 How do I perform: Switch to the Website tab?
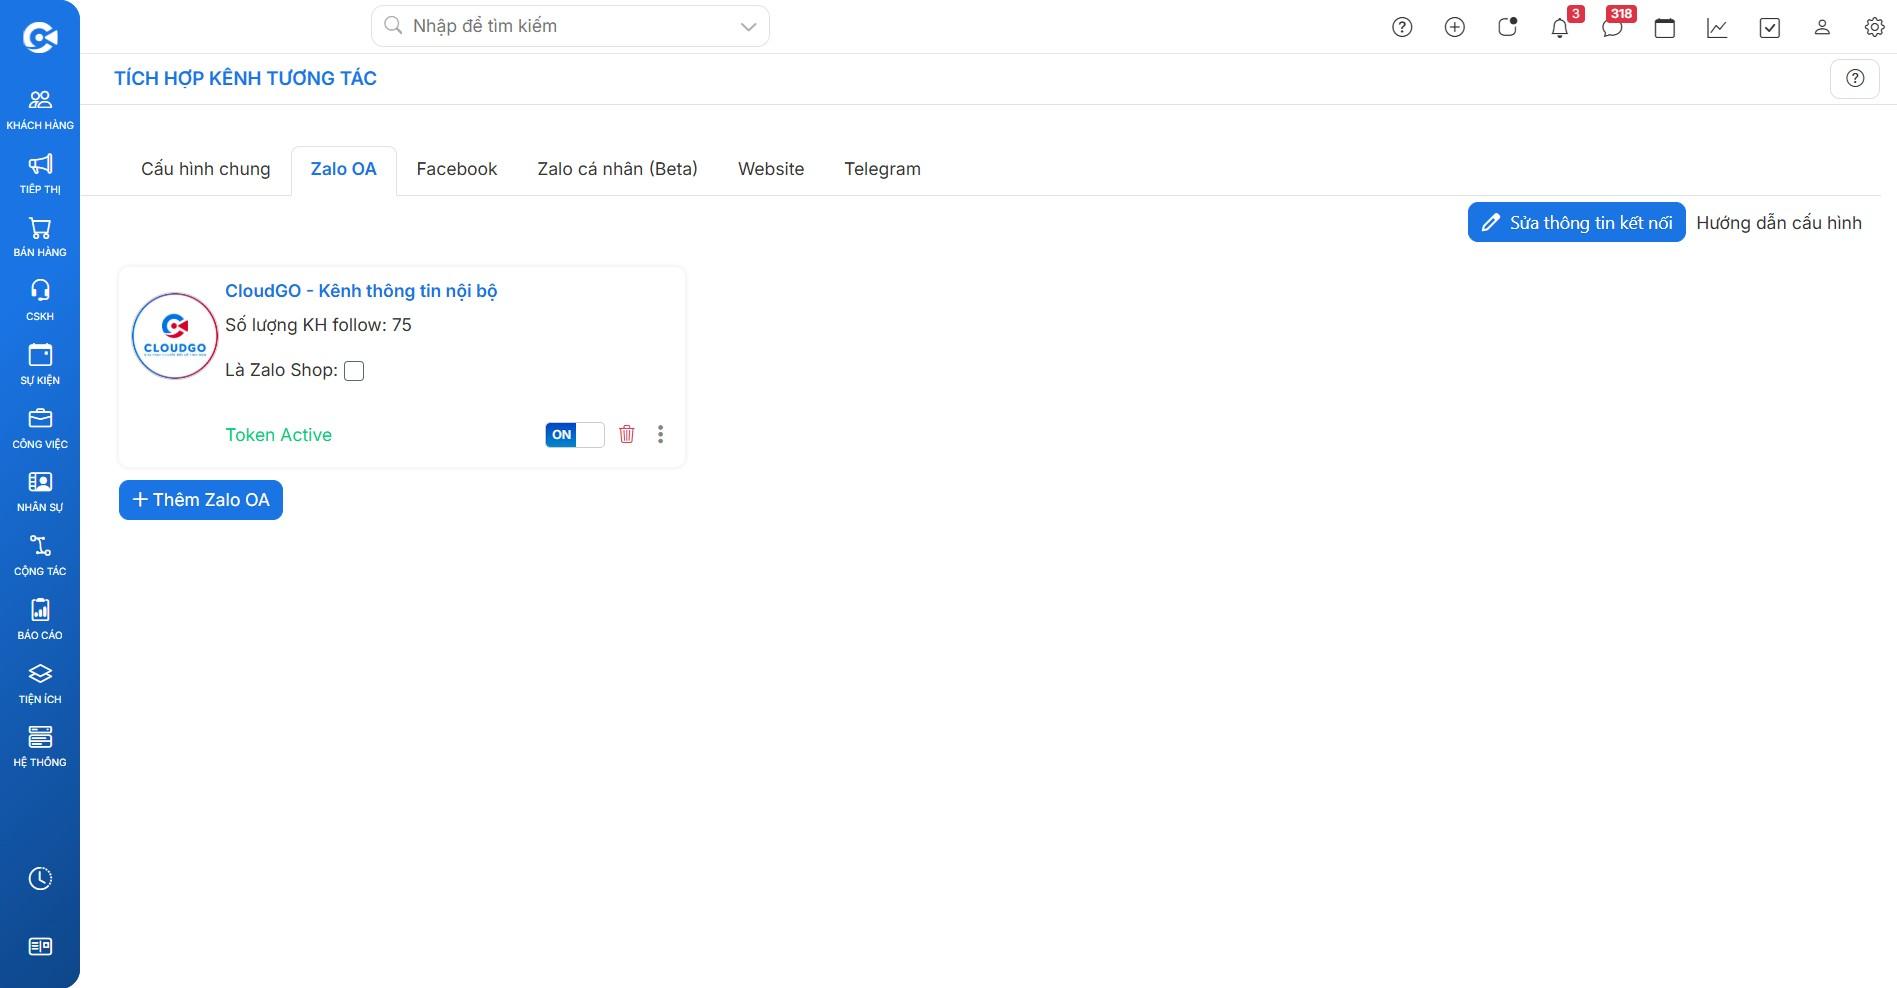pyautogui.click(x=771, y=169)
